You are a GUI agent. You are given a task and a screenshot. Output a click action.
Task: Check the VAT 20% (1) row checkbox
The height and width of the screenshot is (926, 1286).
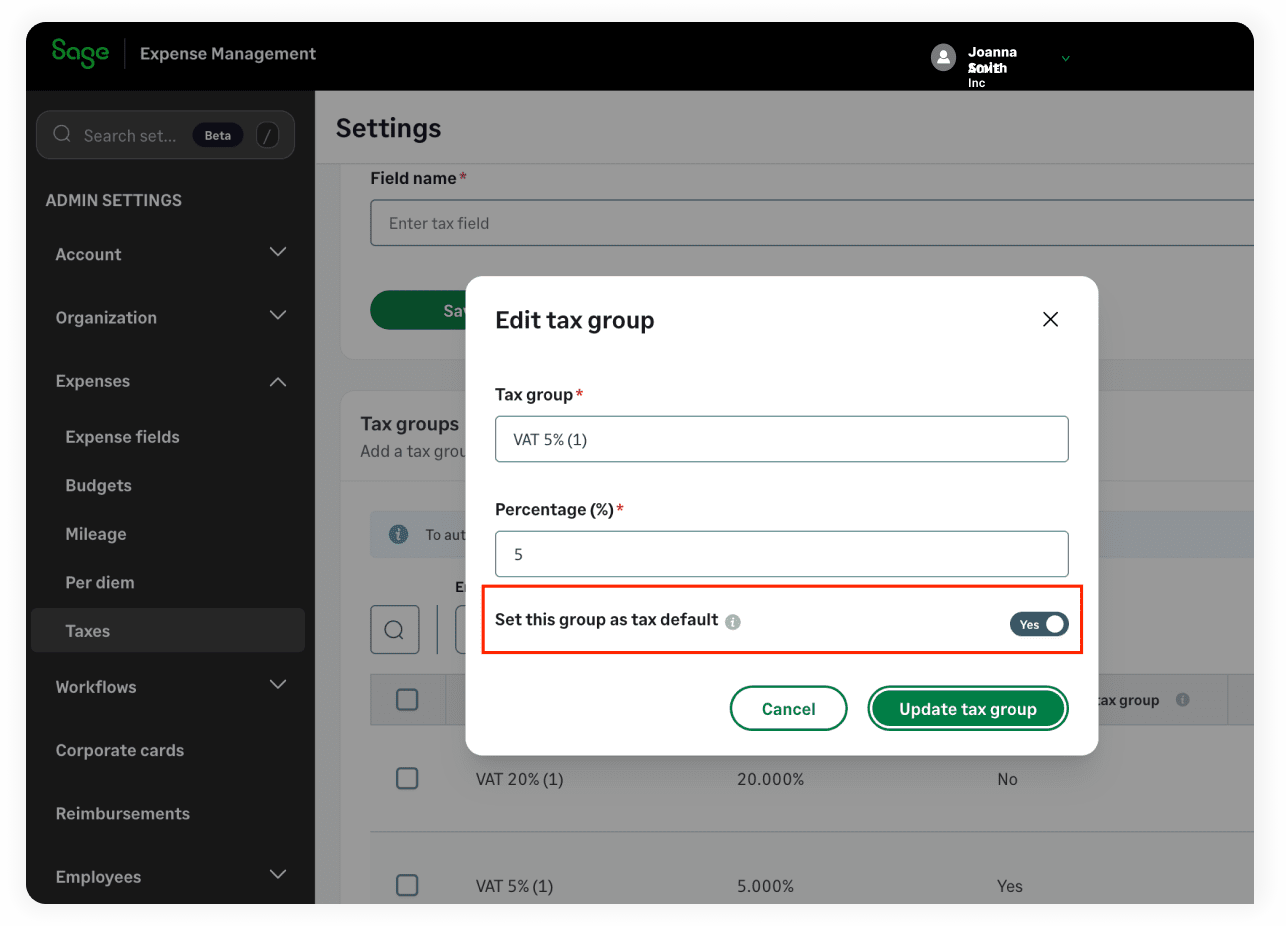[x=407, y=778]
